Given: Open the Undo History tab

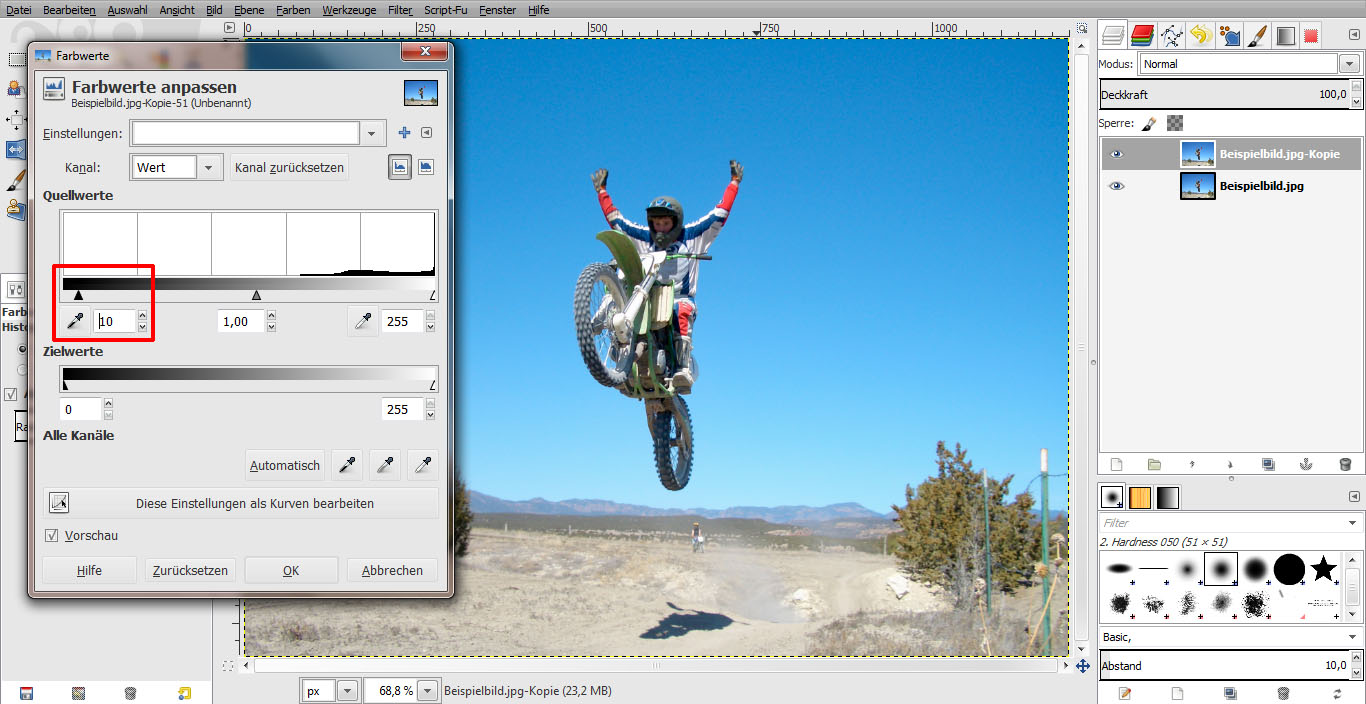Looking at the screenshot, I should (x=1200, y=34).
